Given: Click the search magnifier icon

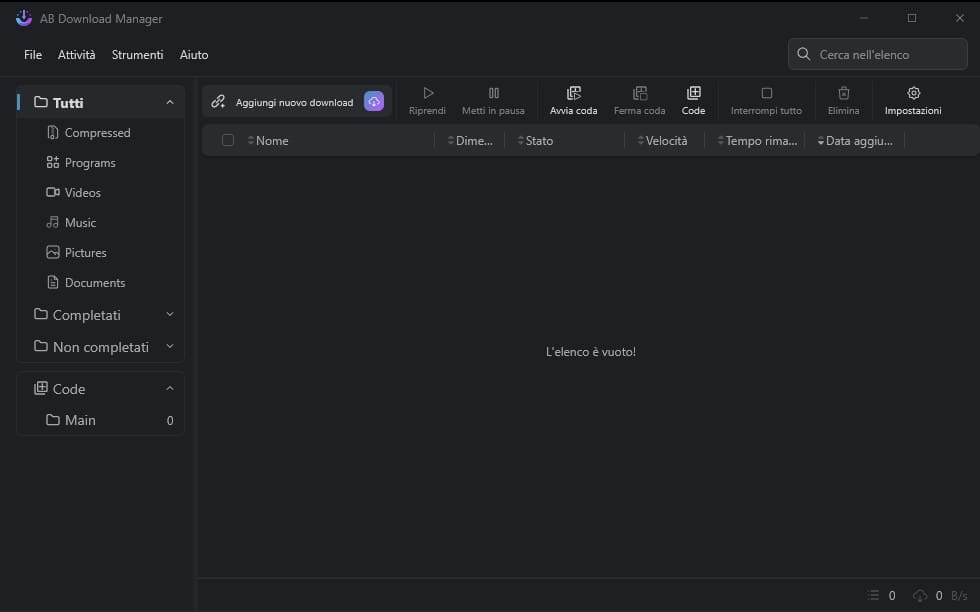Looking at the screenshot, I should [x=804, y=54].
